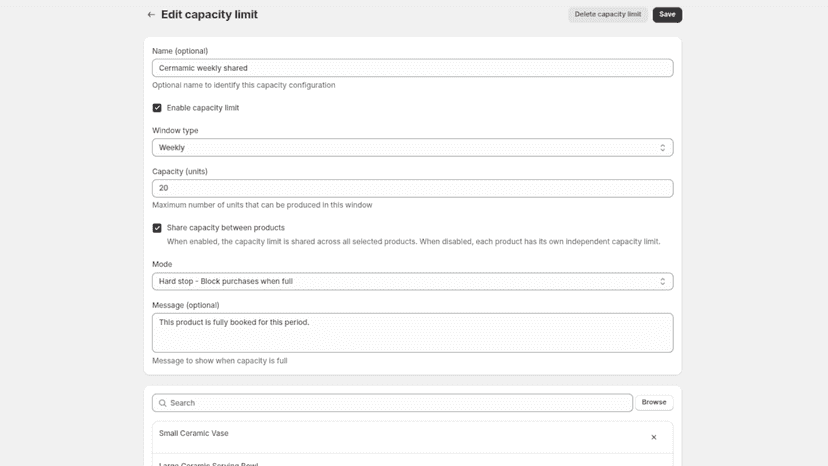Viewport: 828px width, 466px height.
Task: Remove Small Ceramic Vase from list
Action: [x=654, y=437]
